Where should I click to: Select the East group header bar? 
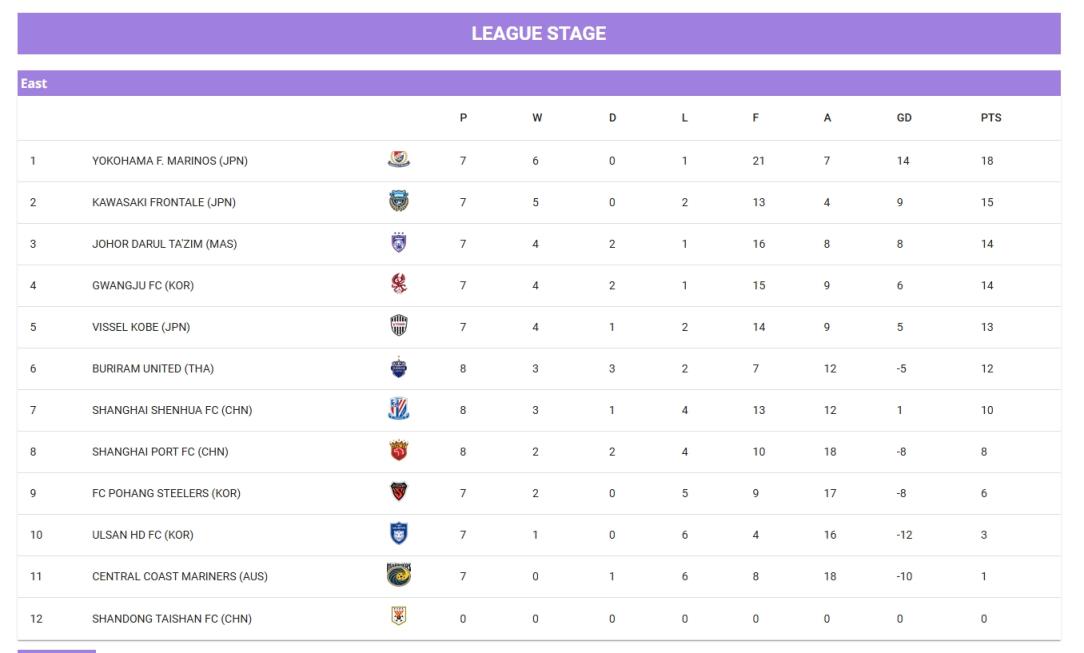(x=538, y=83)
